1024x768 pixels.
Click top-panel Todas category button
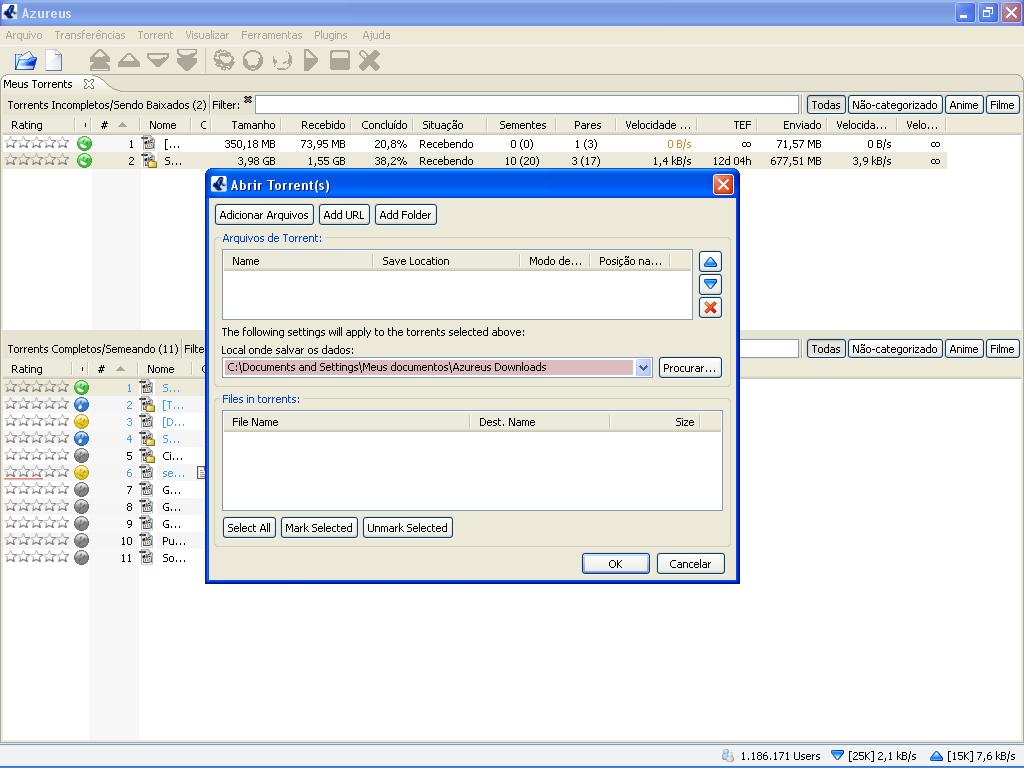(825, 104)
